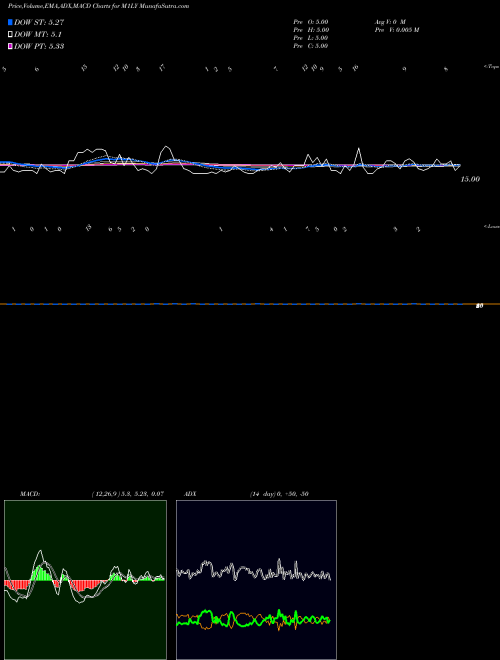Viewport: 500px width, 660px height.
Task: Click the 'Pre O: 5.00' open value
Action: point(311,22)
